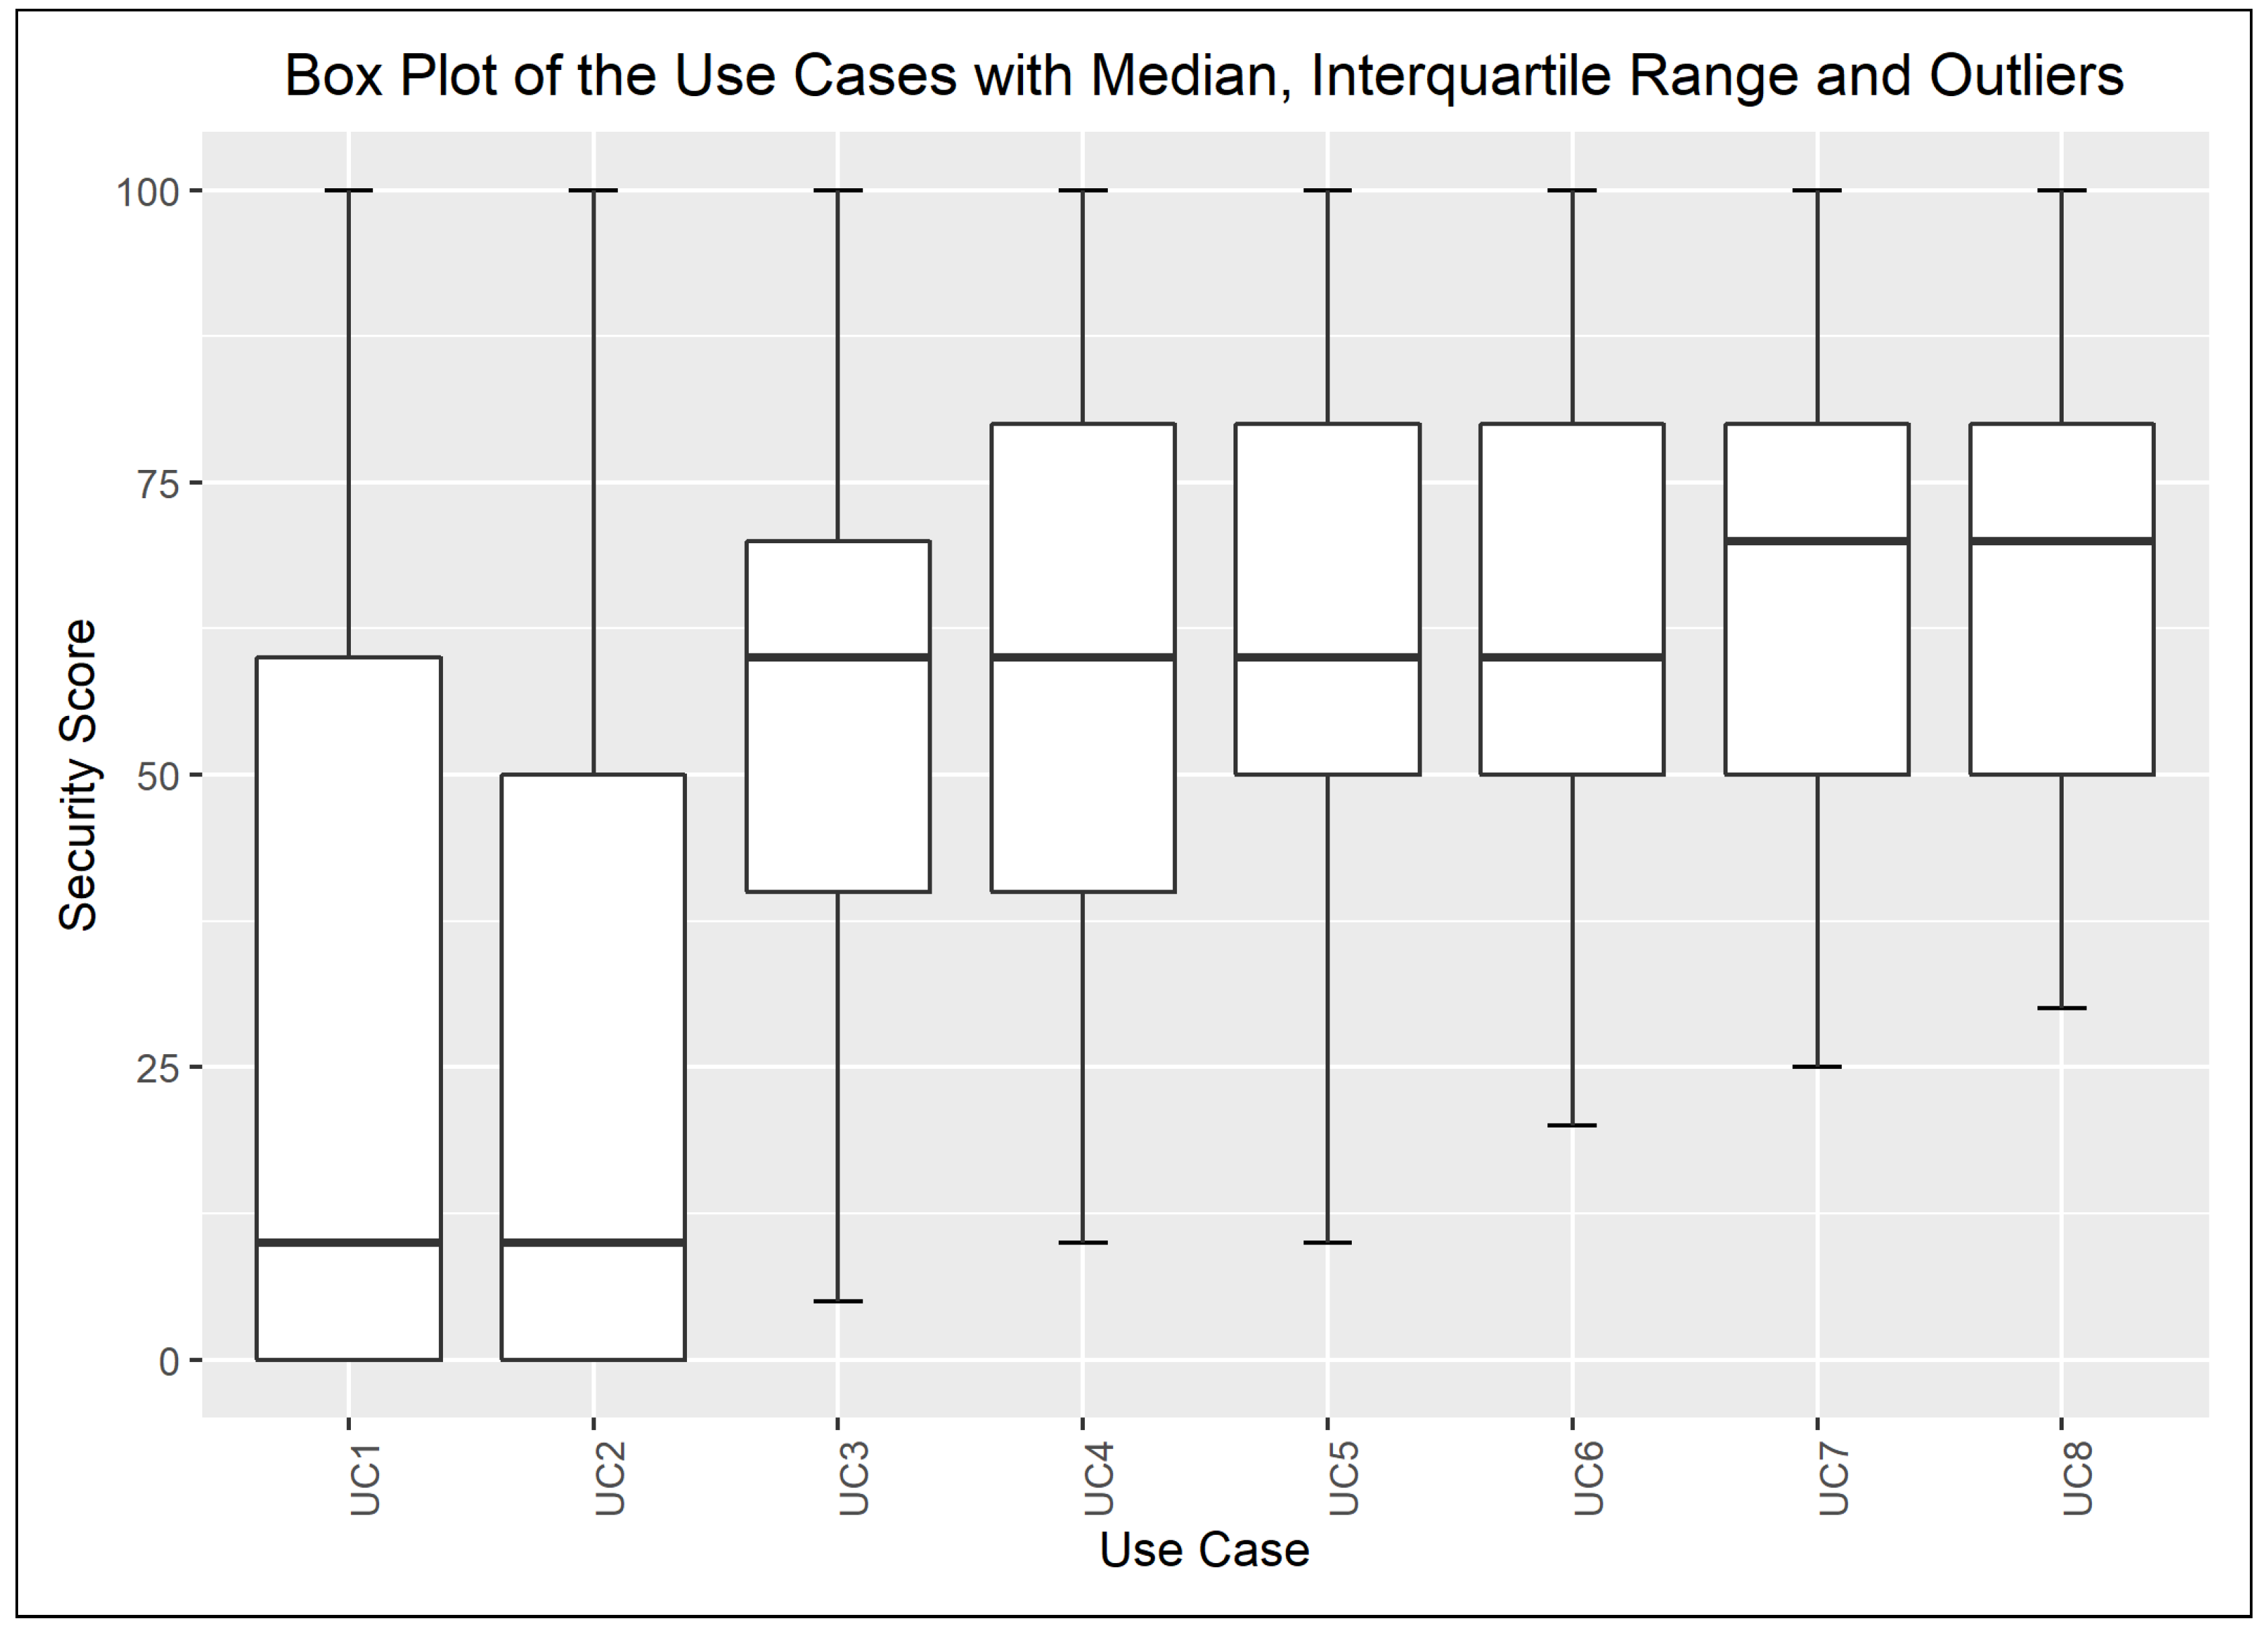Click the UC3 x-axis tick label

coord(854,1478)
